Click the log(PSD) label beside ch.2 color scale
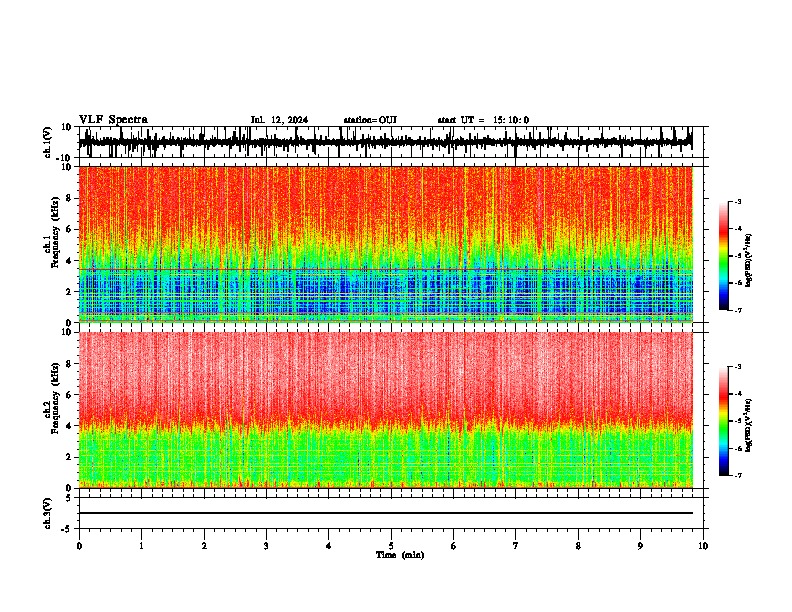 [749, 425]
